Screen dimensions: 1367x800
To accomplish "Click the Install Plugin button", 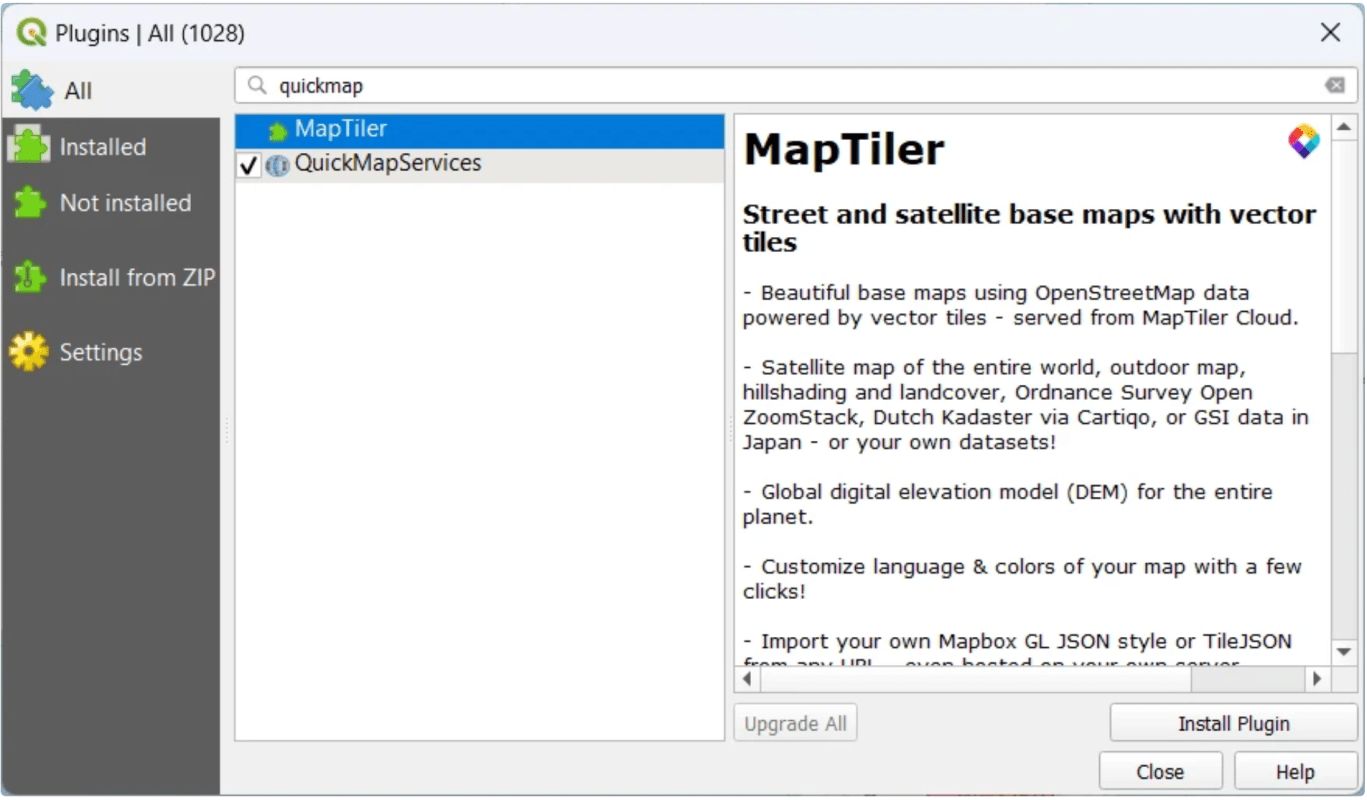I will (x=1232, y=722).
